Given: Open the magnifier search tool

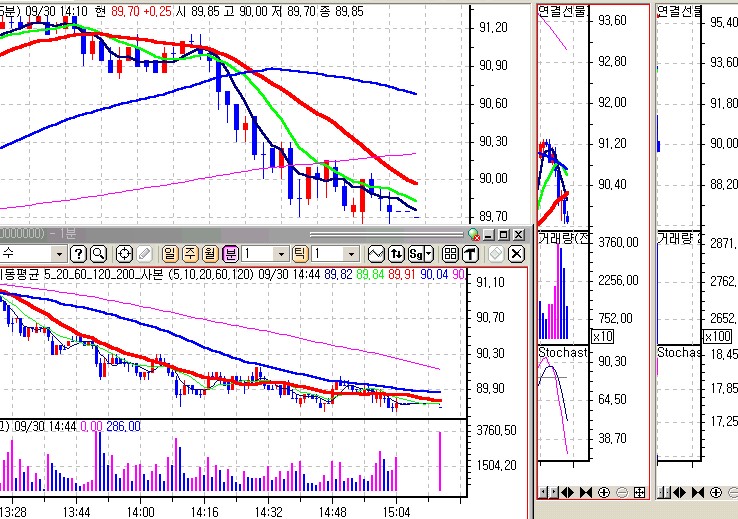Looking at the screenshot, I should (x=98, y=254).
